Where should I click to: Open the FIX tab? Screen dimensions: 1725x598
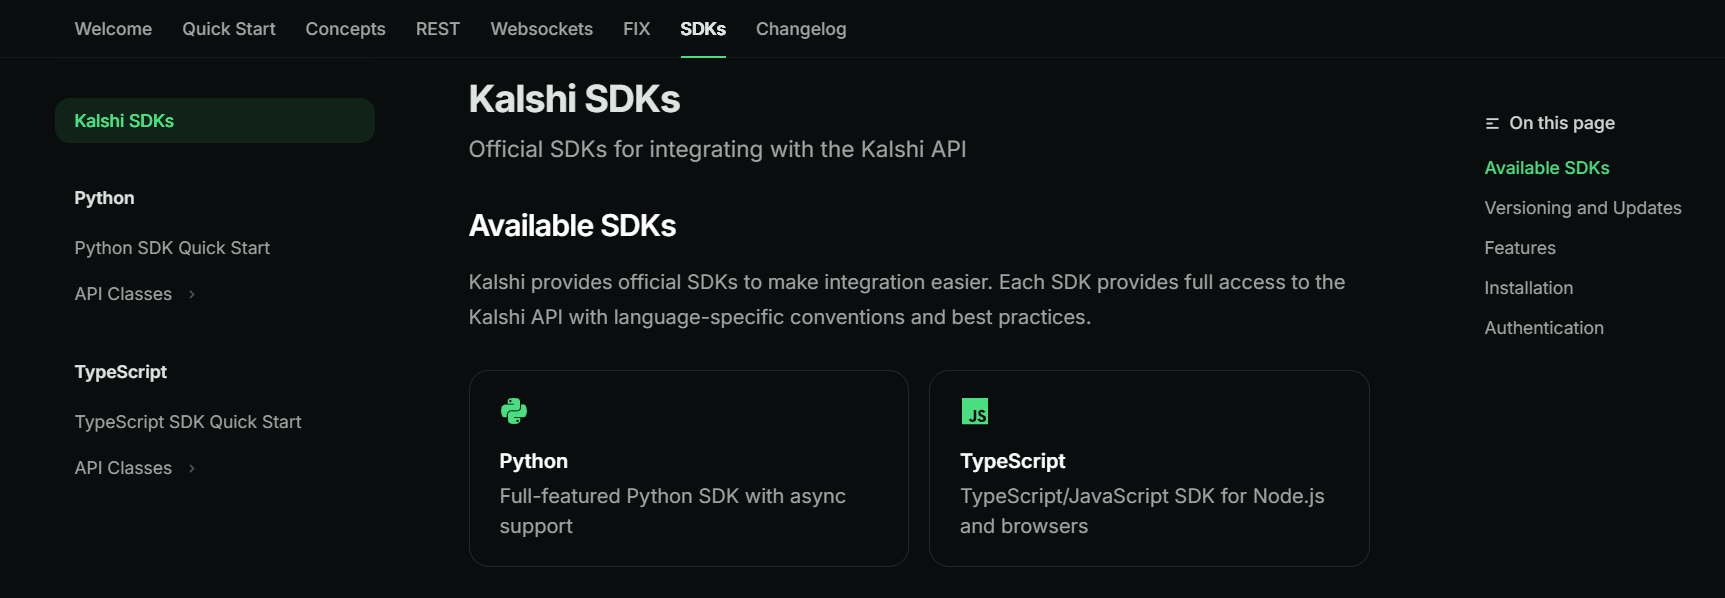[636, 29]
